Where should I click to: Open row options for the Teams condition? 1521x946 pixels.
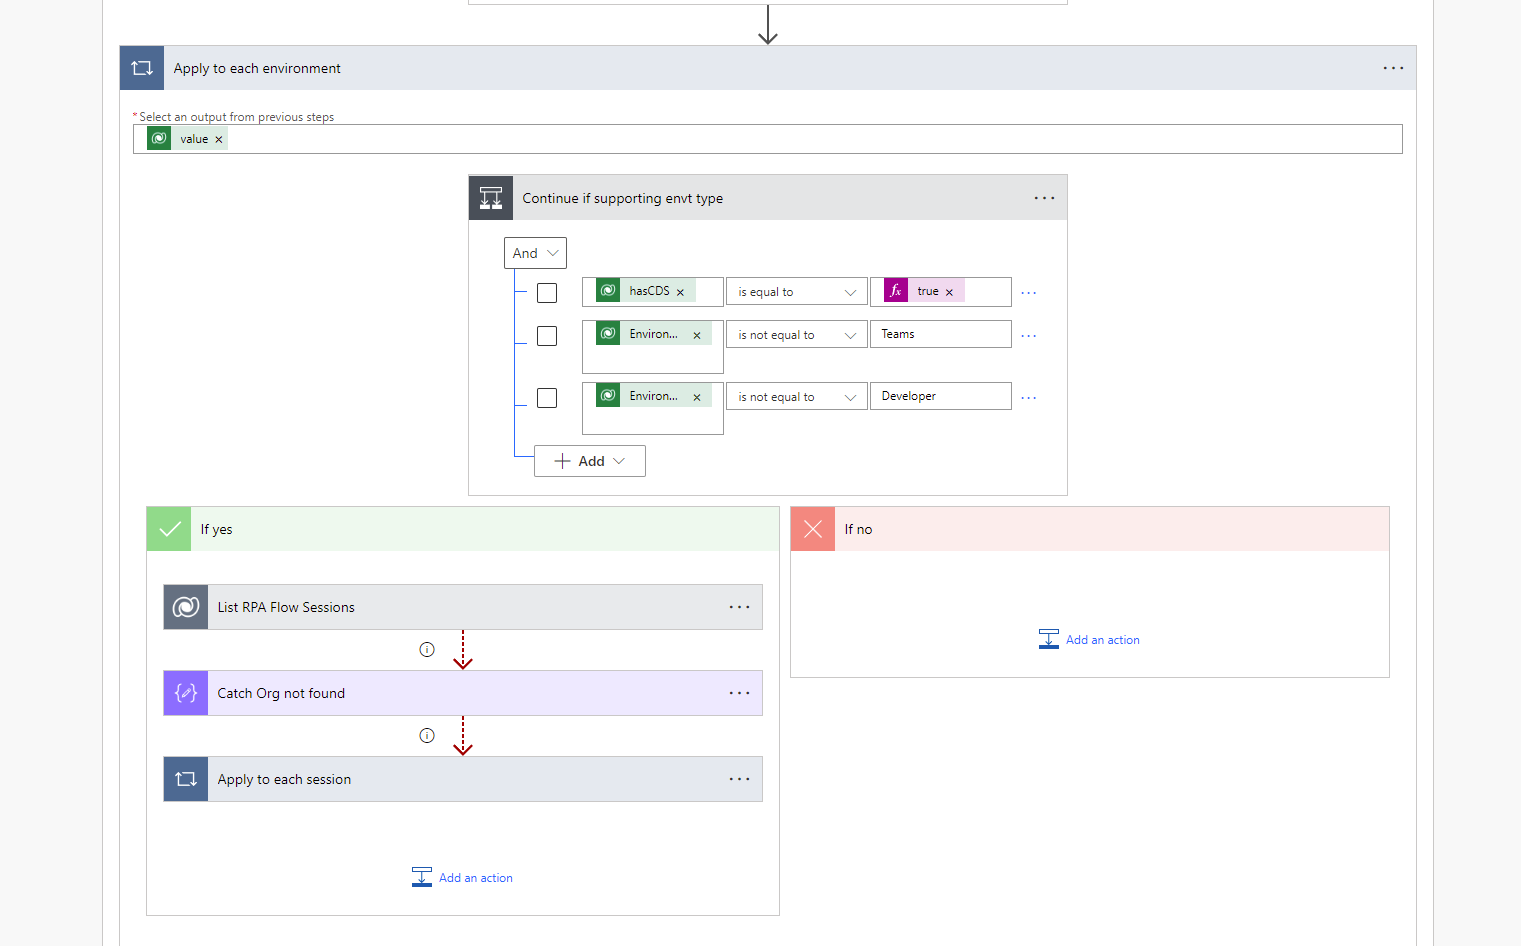1028,336
